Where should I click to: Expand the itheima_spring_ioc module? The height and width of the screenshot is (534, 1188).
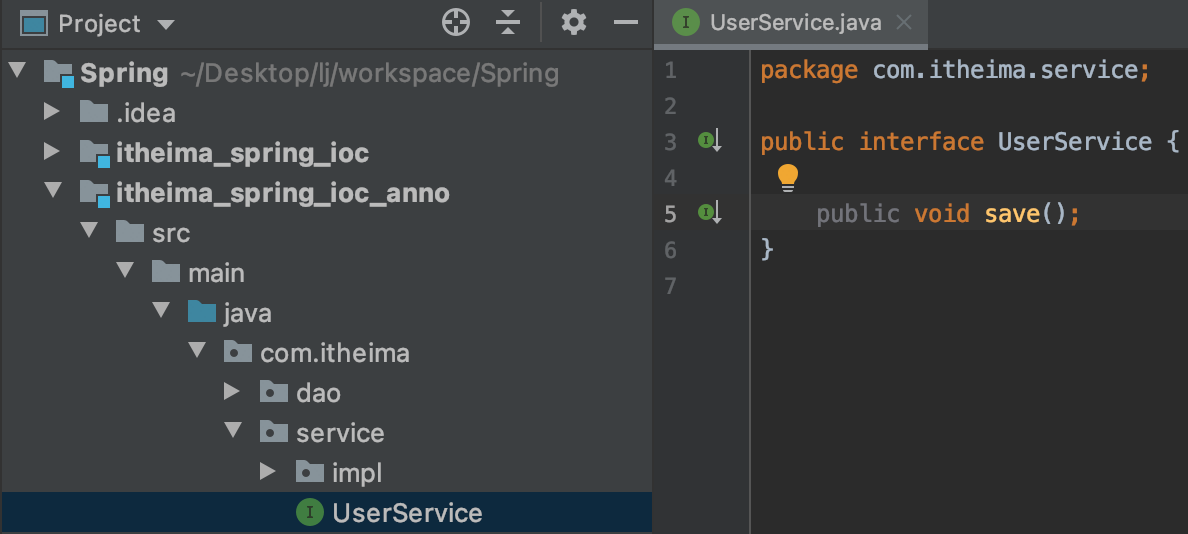pyautogui.click(x=52, y=152)
